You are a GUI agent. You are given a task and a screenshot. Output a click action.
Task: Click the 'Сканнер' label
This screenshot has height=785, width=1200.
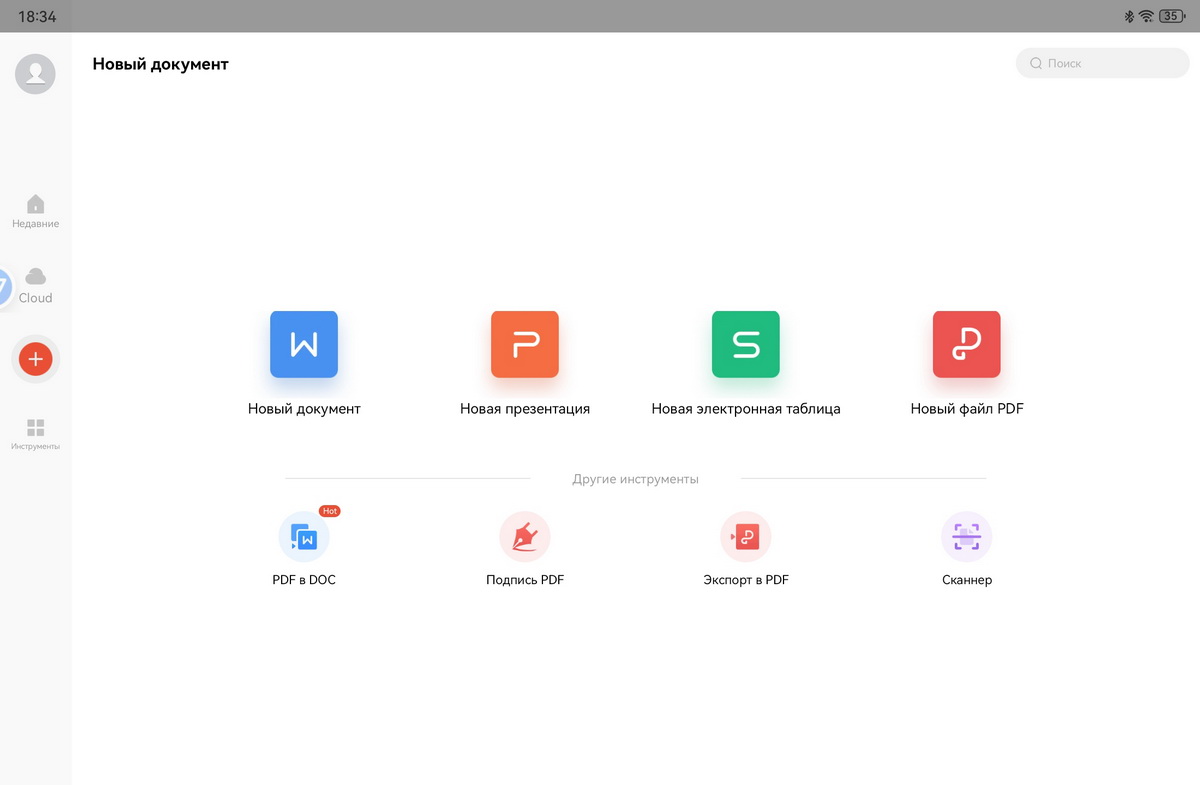coord(967,580)
